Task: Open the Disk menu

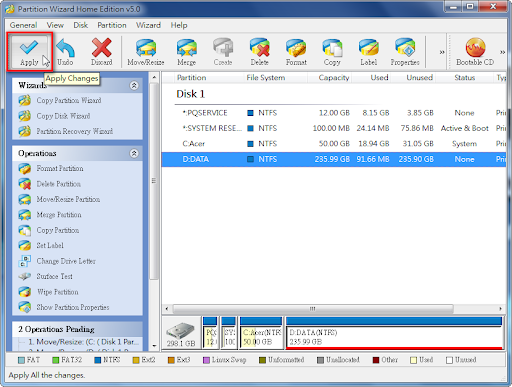Action: point(81,25)
